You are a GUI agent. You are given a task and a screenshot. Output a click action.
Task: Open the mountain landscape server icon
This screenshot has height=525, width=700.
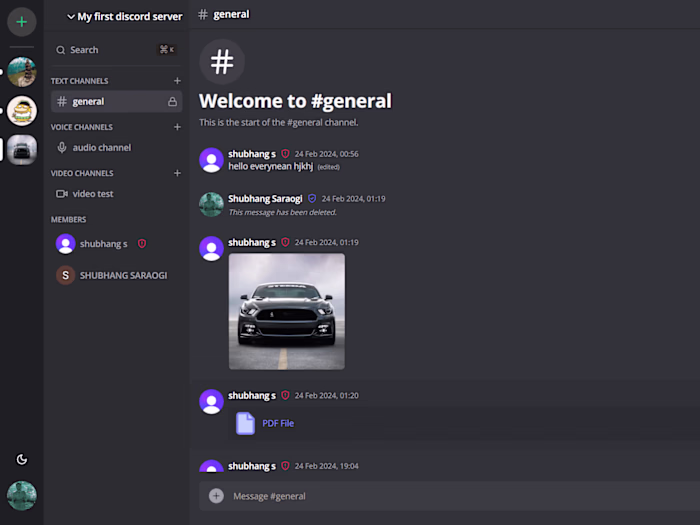pos(22,72)
